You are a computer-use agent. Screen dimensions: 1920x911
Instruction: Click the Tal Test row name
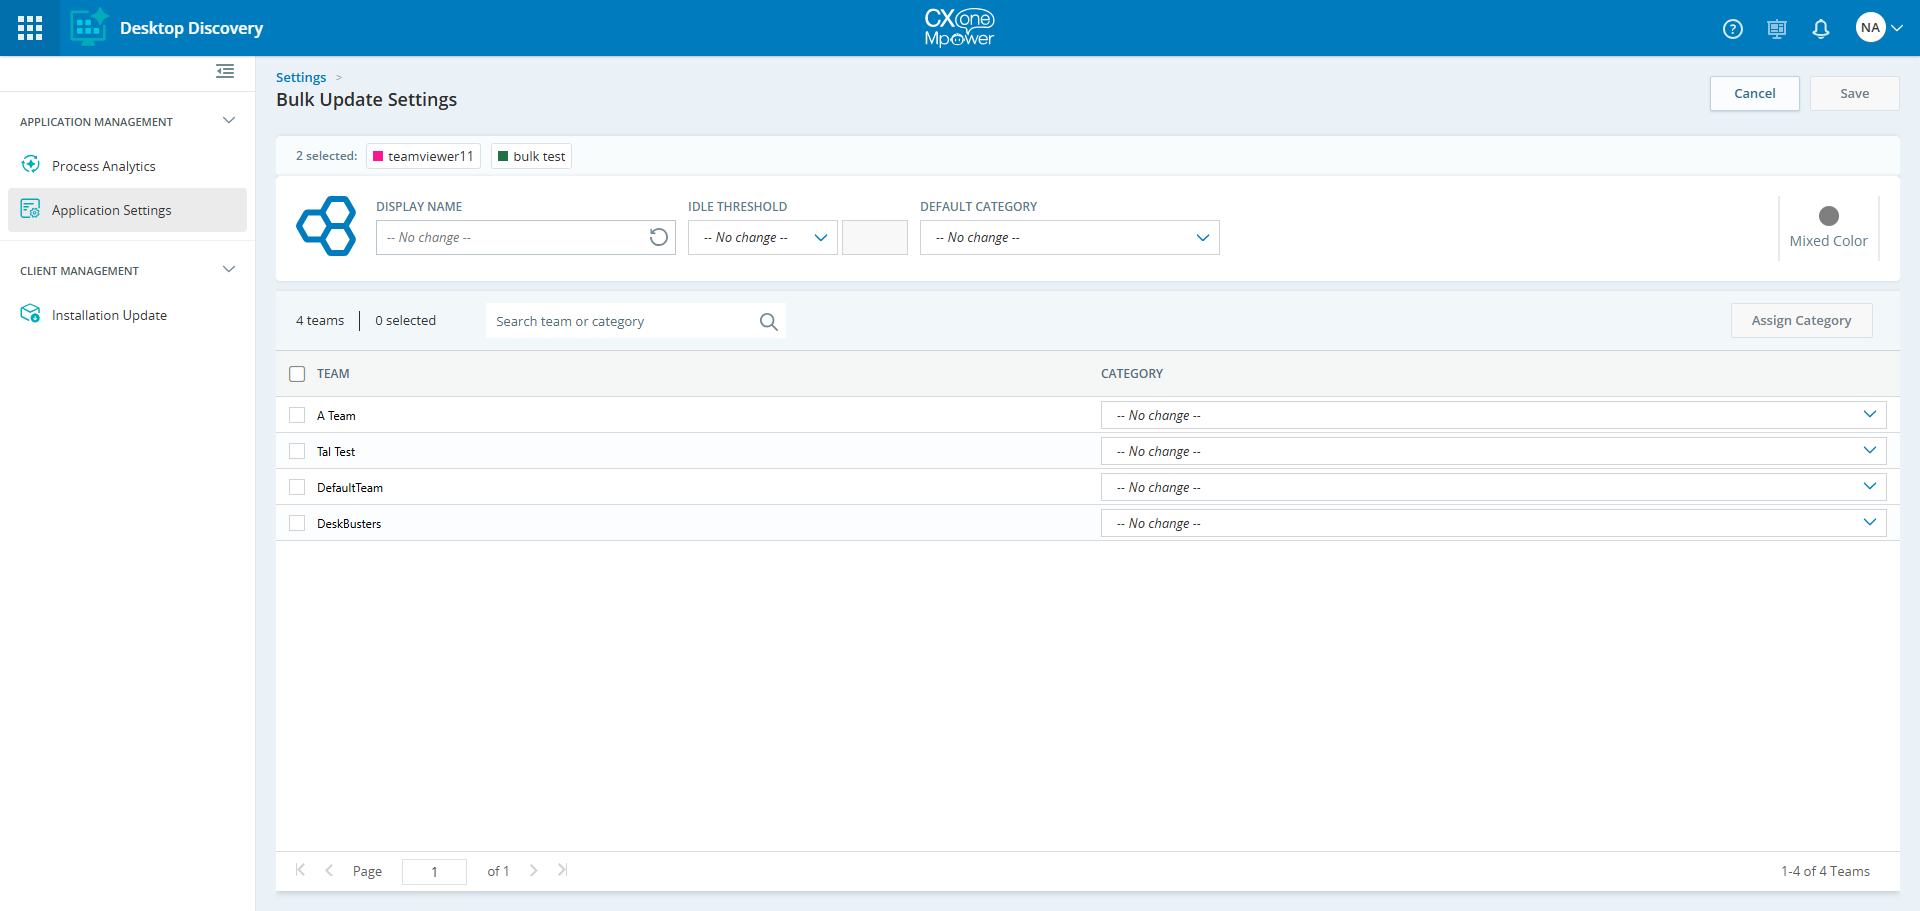[336, 452]
